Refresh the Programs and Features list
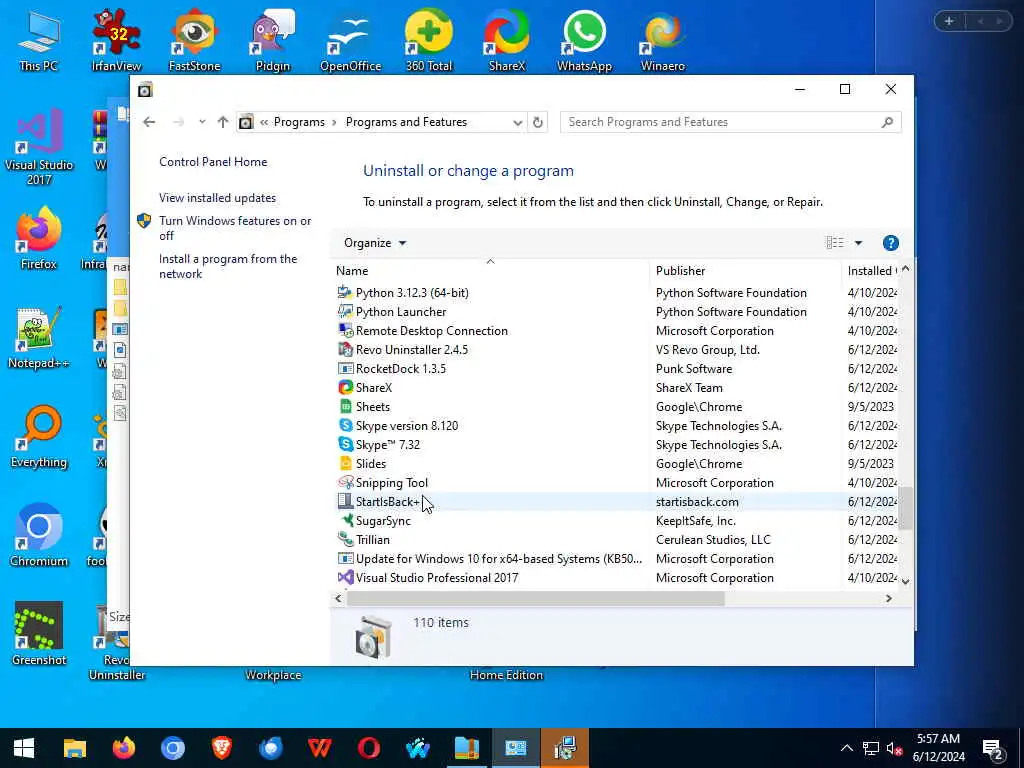The image size is (1024, 768). pos(537,122)
